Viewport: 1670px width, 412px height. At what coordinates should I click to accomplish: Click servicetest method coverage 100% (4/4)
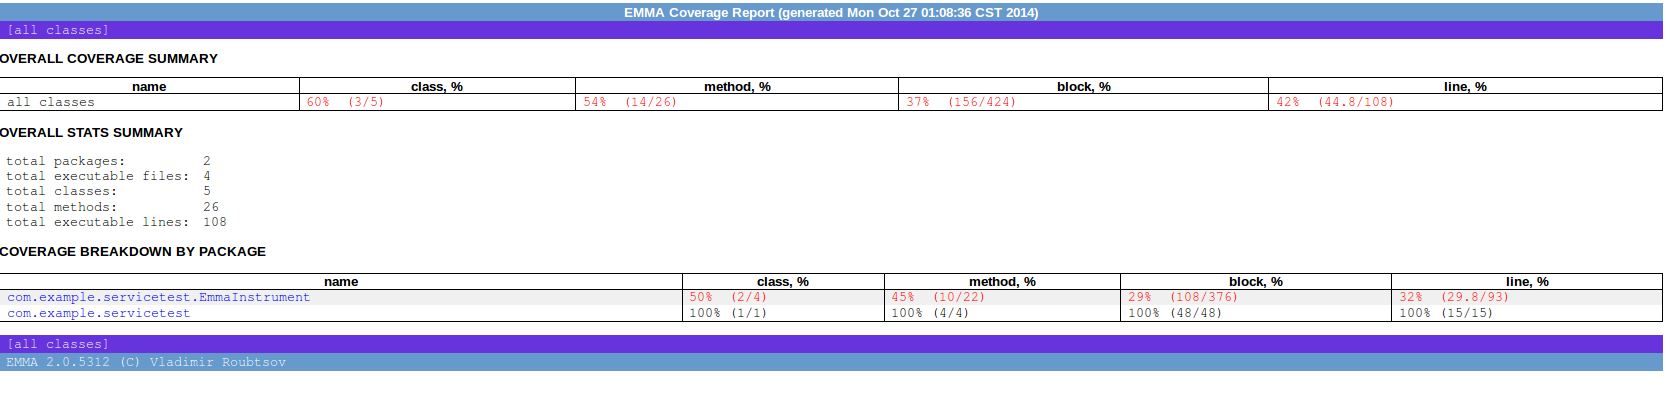pyautogui.click(x=930, y=313)
